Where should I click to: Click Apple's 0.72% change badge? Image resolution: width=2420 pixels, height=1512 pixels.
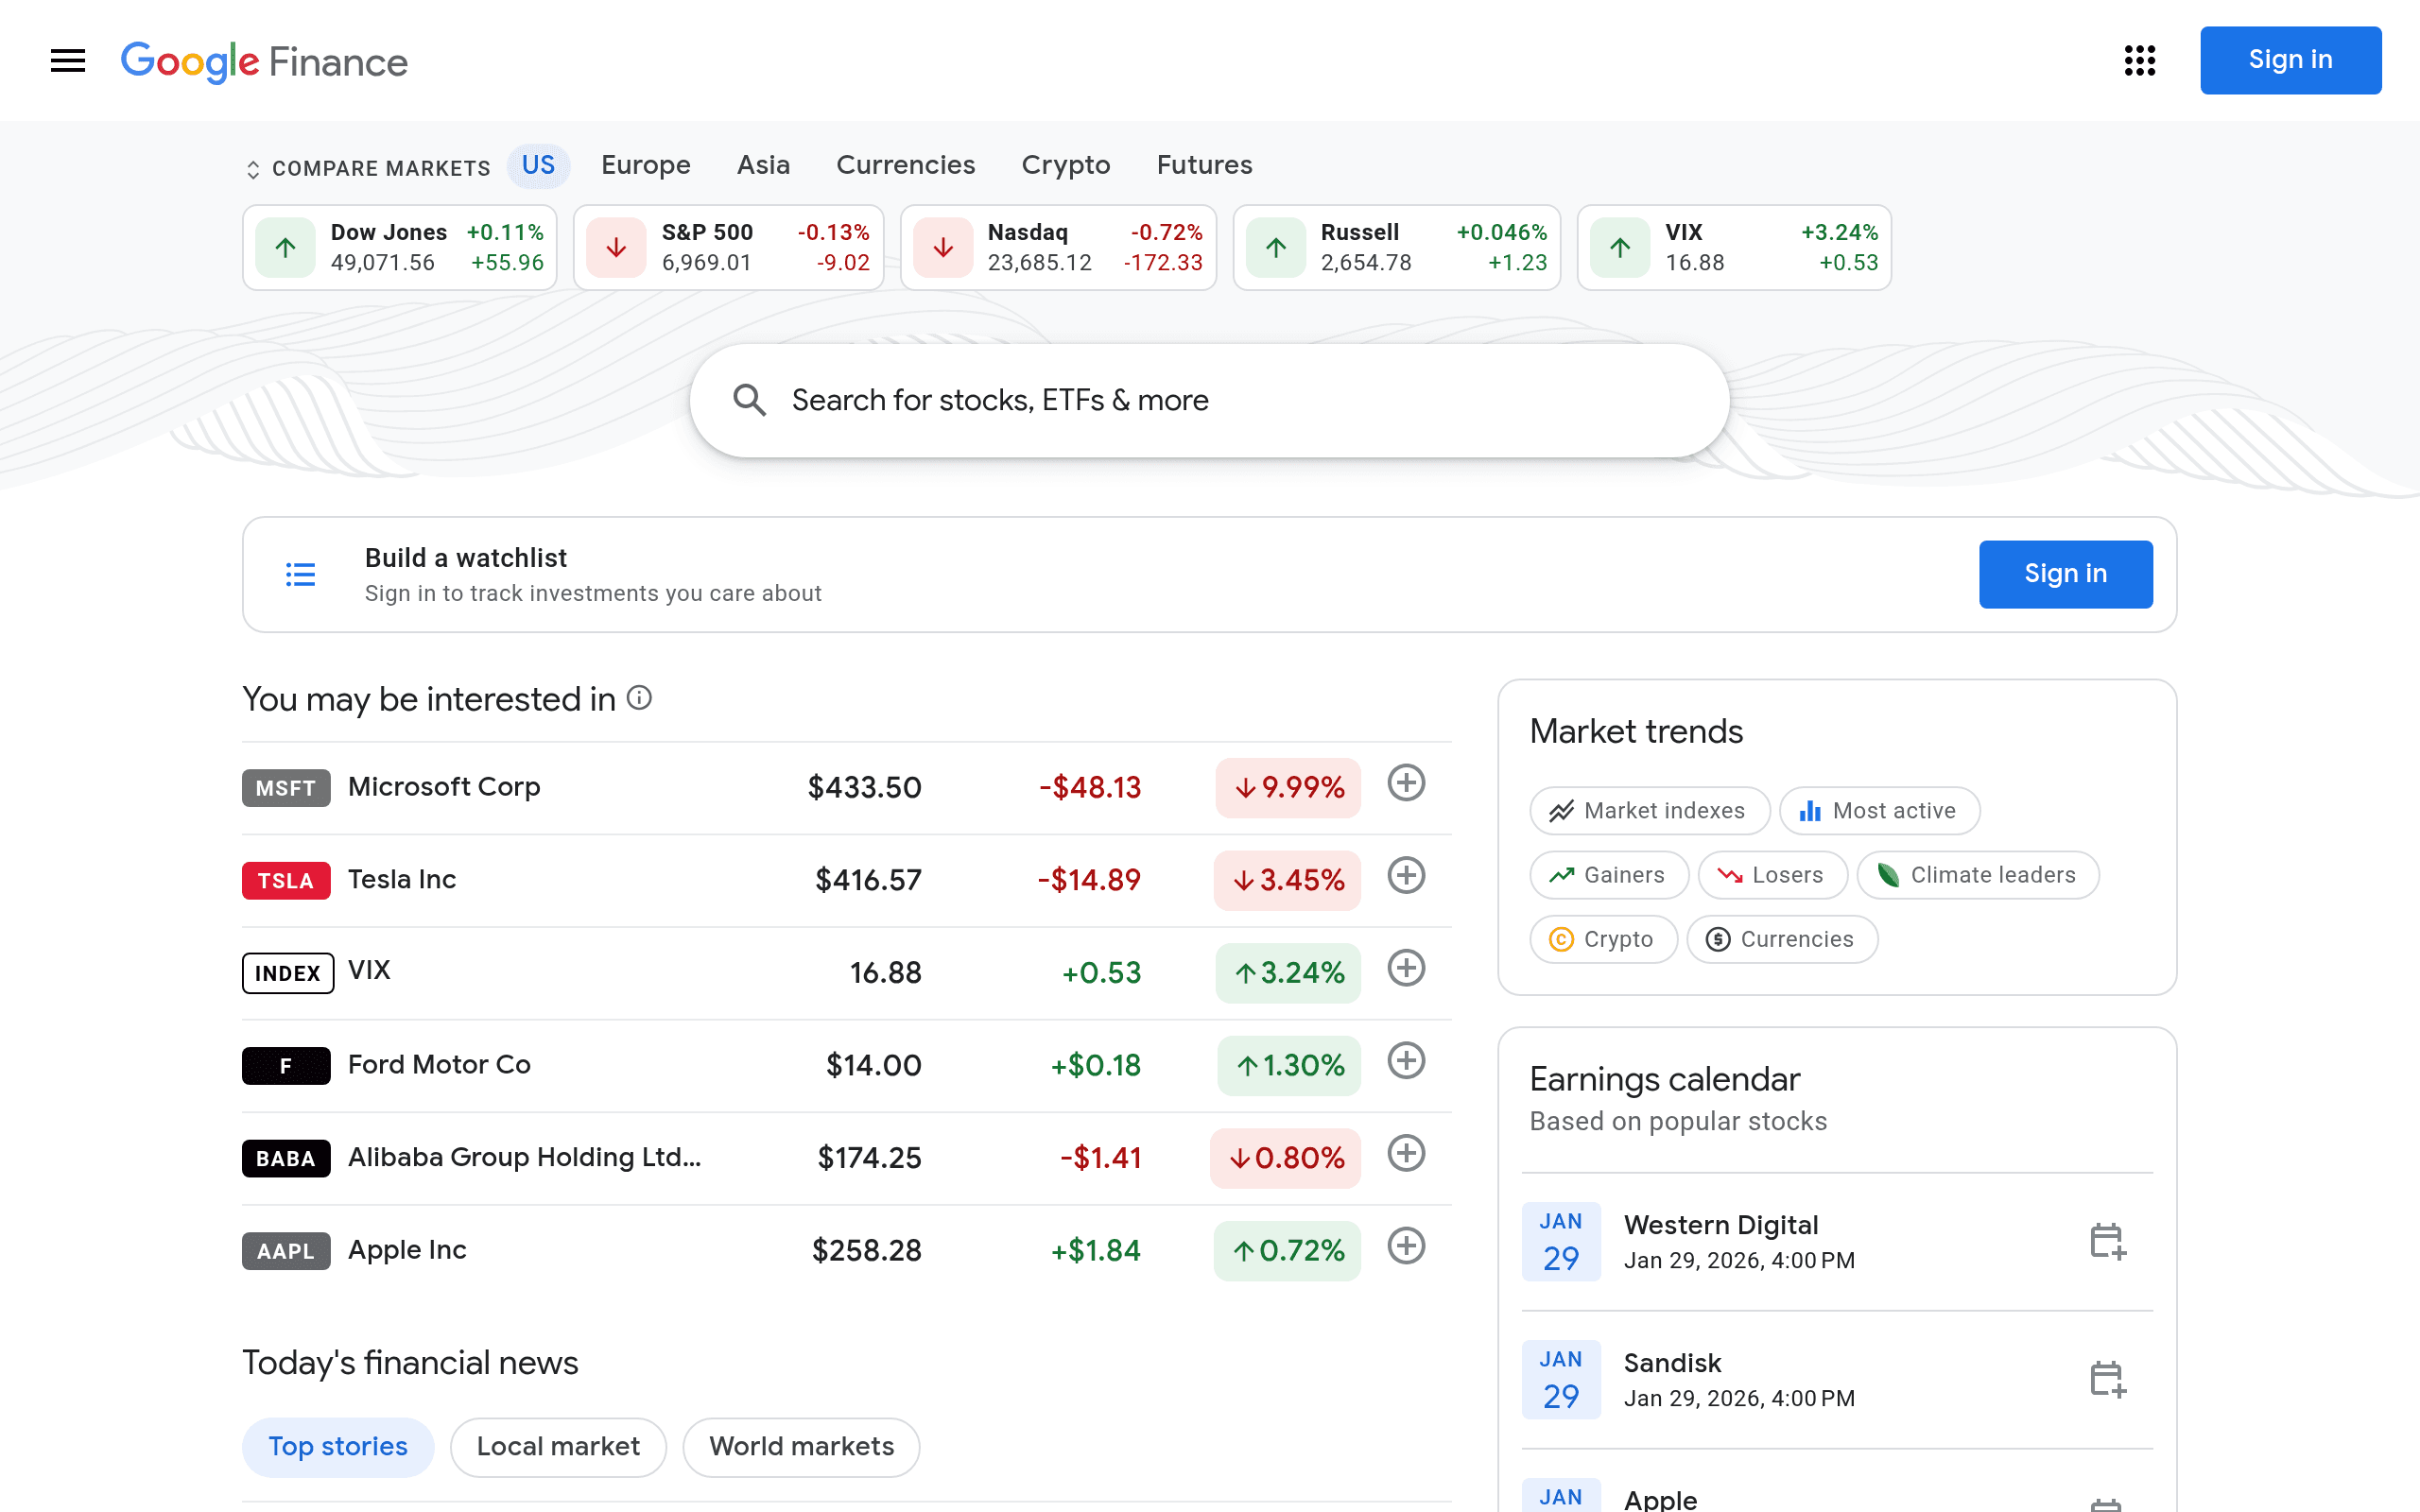click(x=1287, y=1250)
